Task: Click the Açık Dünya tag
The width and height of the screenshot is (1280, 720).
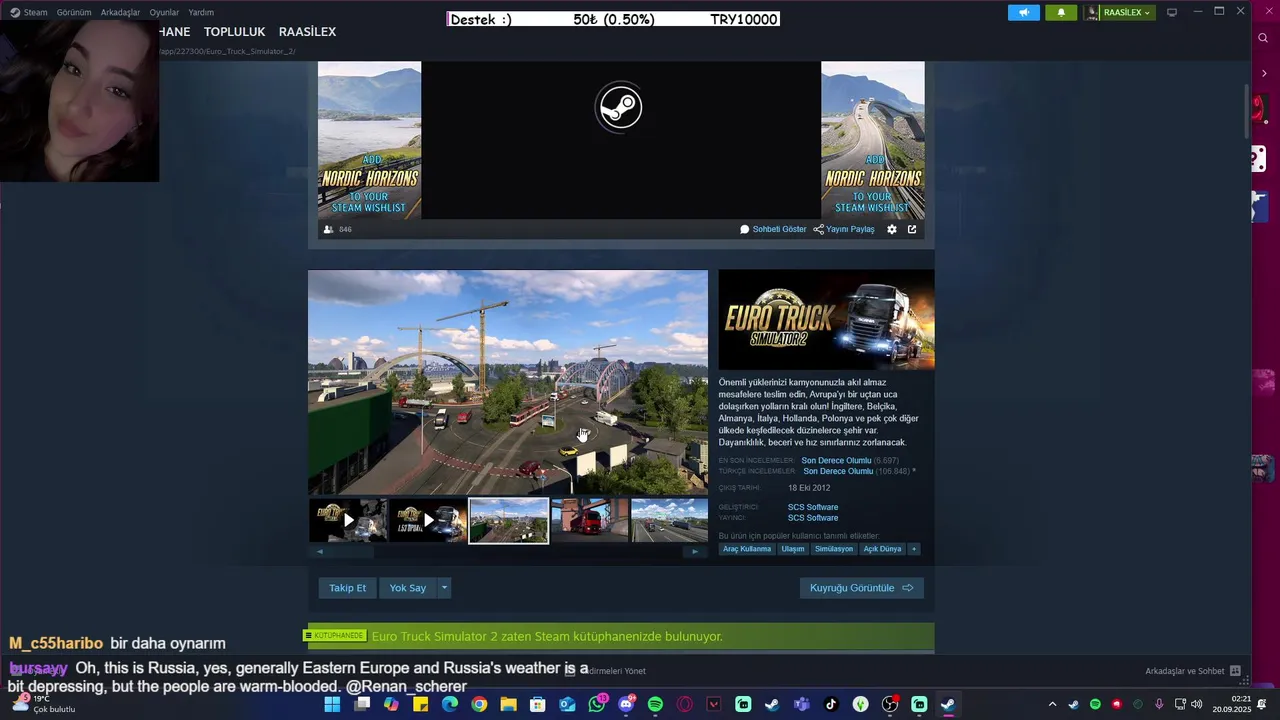Action: click(x=882, y=549)
